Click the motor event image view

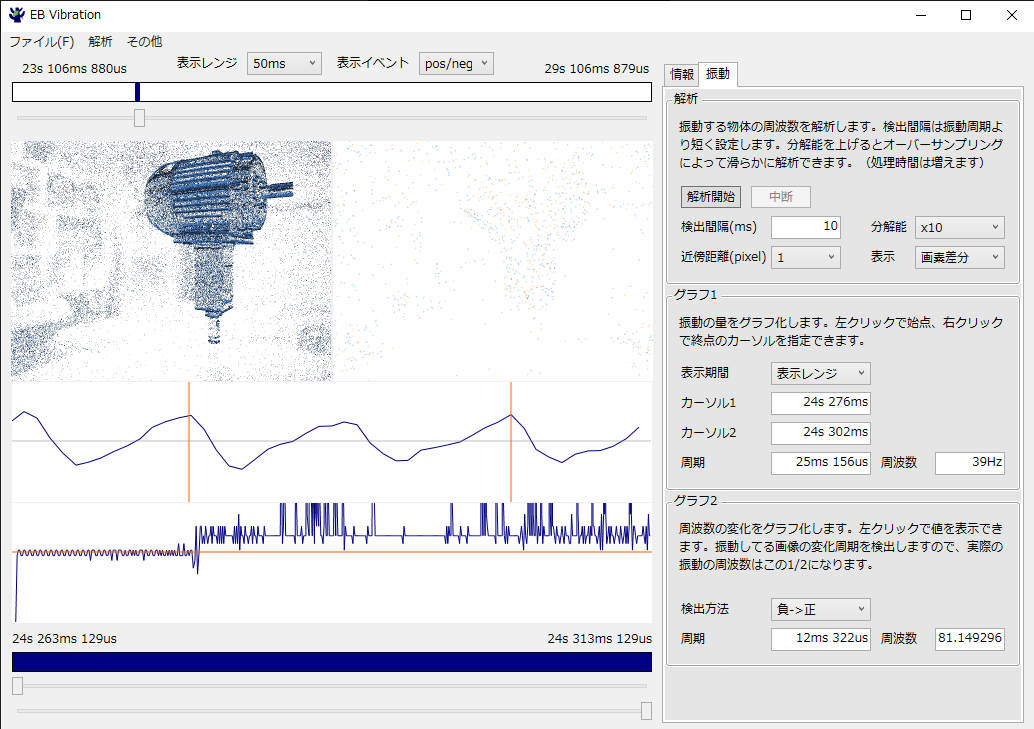click(x=171, y=261)
